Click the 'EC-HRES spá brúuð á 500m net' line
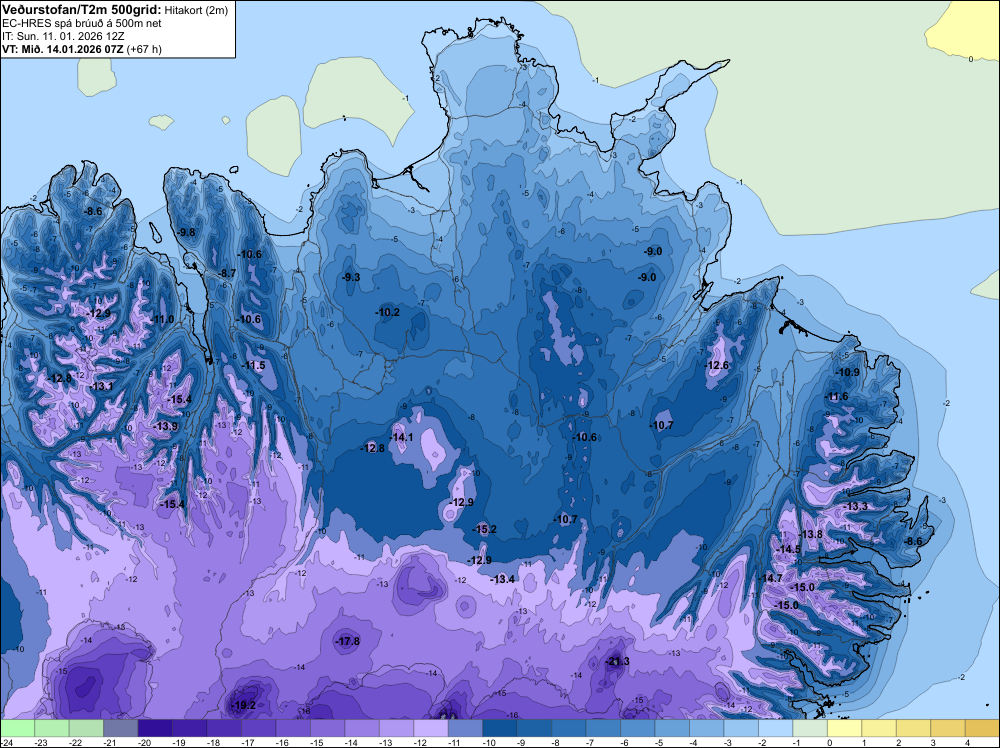The image size is (1000, 748). coord(82,24)
